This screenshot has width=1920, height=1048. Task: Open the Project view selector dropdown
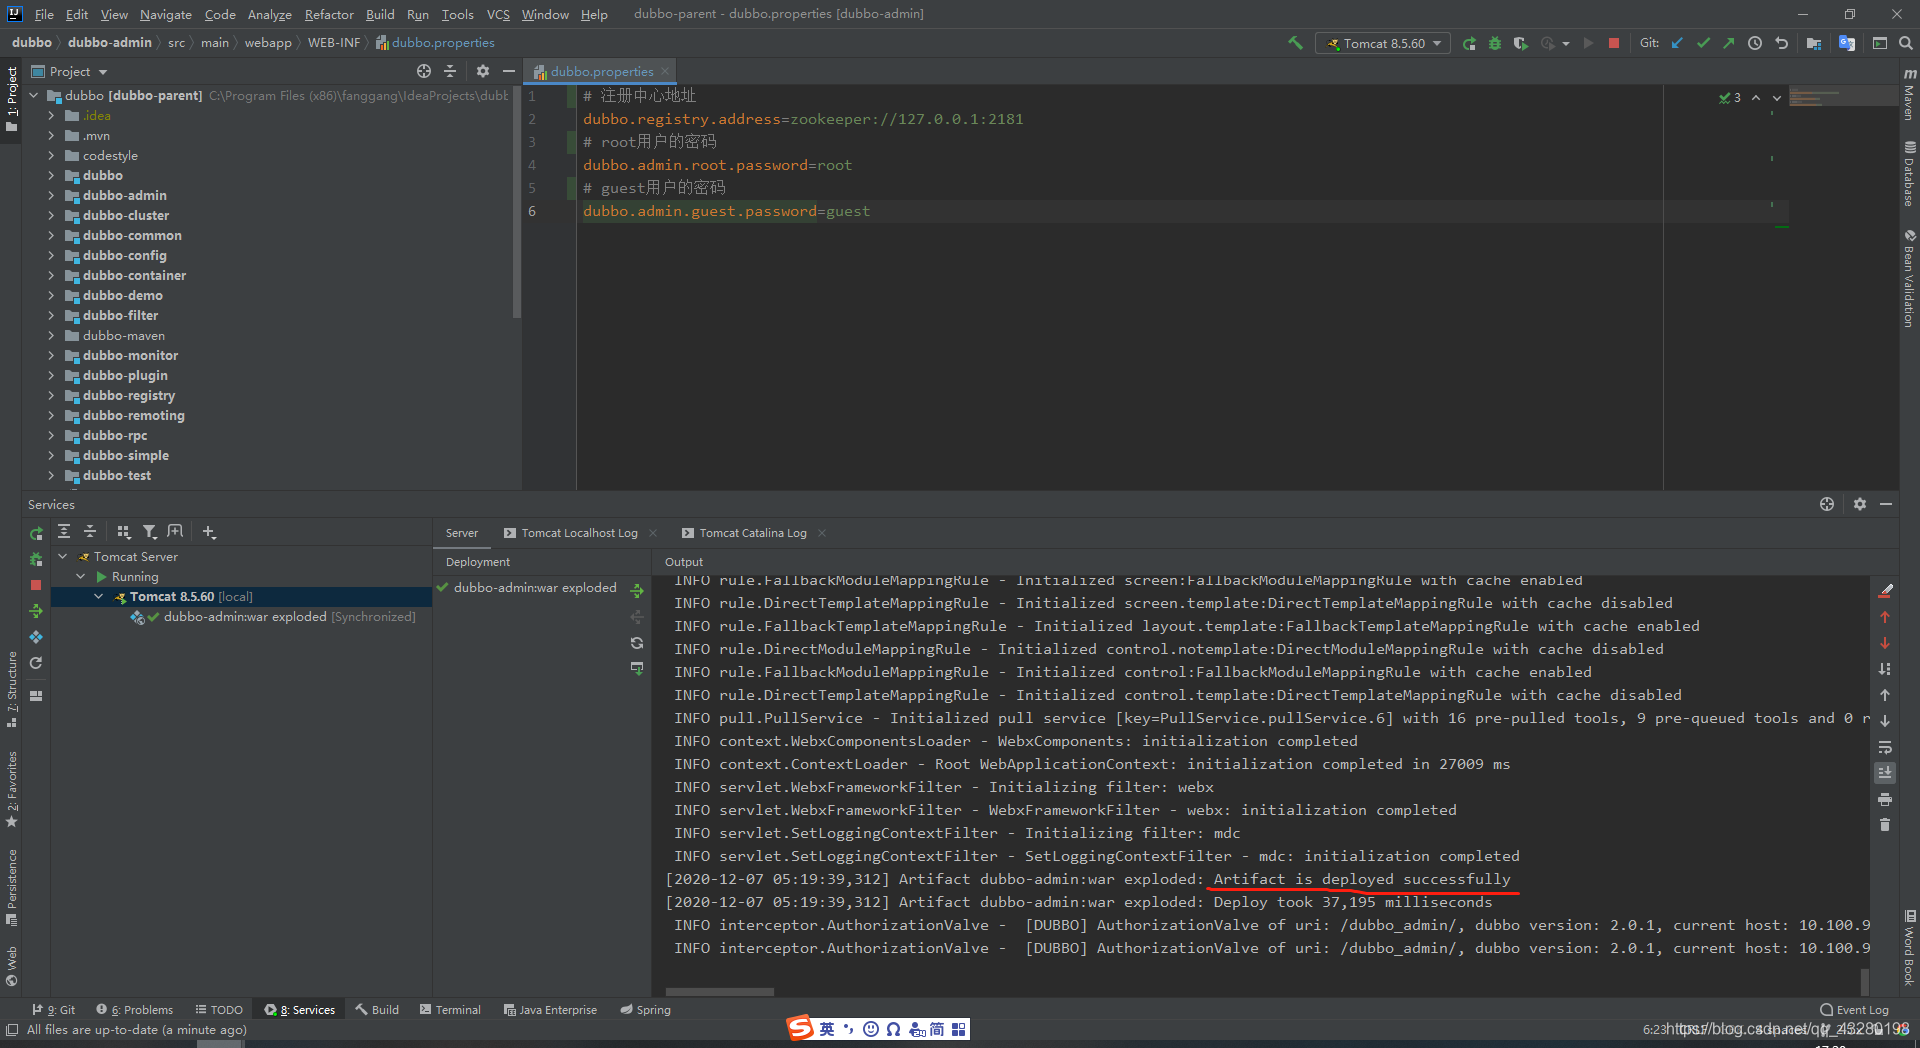pyautogui.click(x=70, y=71)
